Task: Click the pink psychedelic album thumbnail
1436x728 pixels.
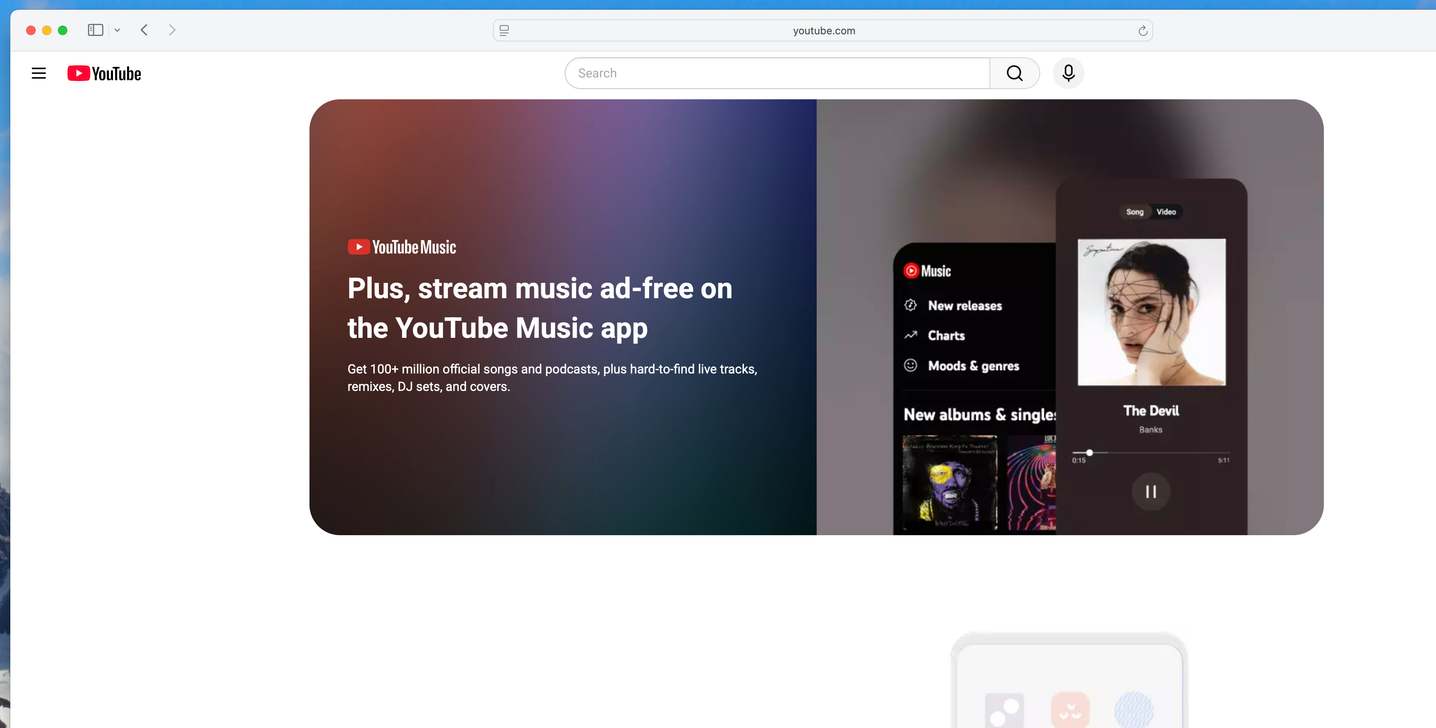Action: pyautogui.click(x=1031, y=482)
